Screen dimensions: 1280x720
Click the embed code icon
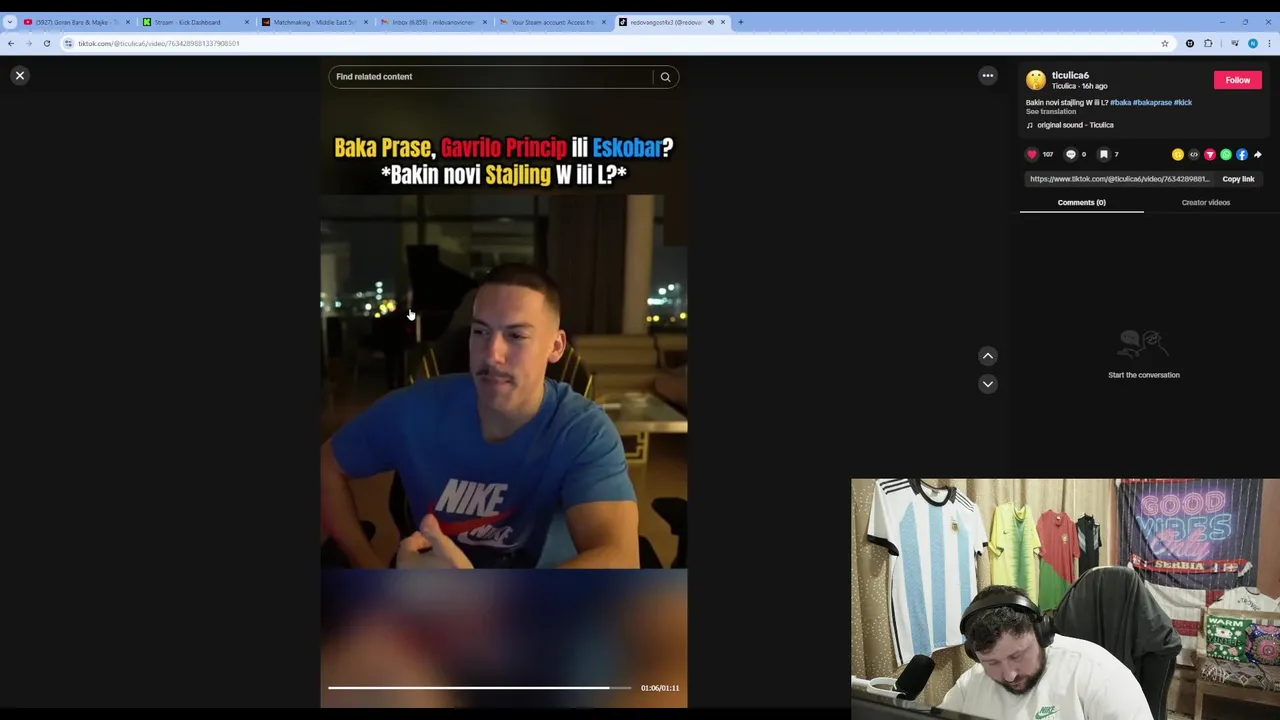pos(1193,155)
